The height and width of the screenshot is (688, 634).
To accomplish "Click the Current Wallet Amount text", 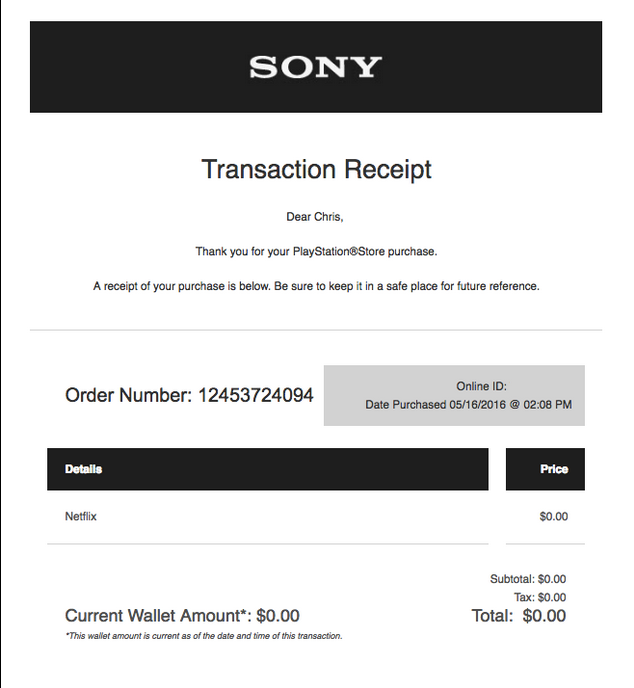I will point(182,616).
